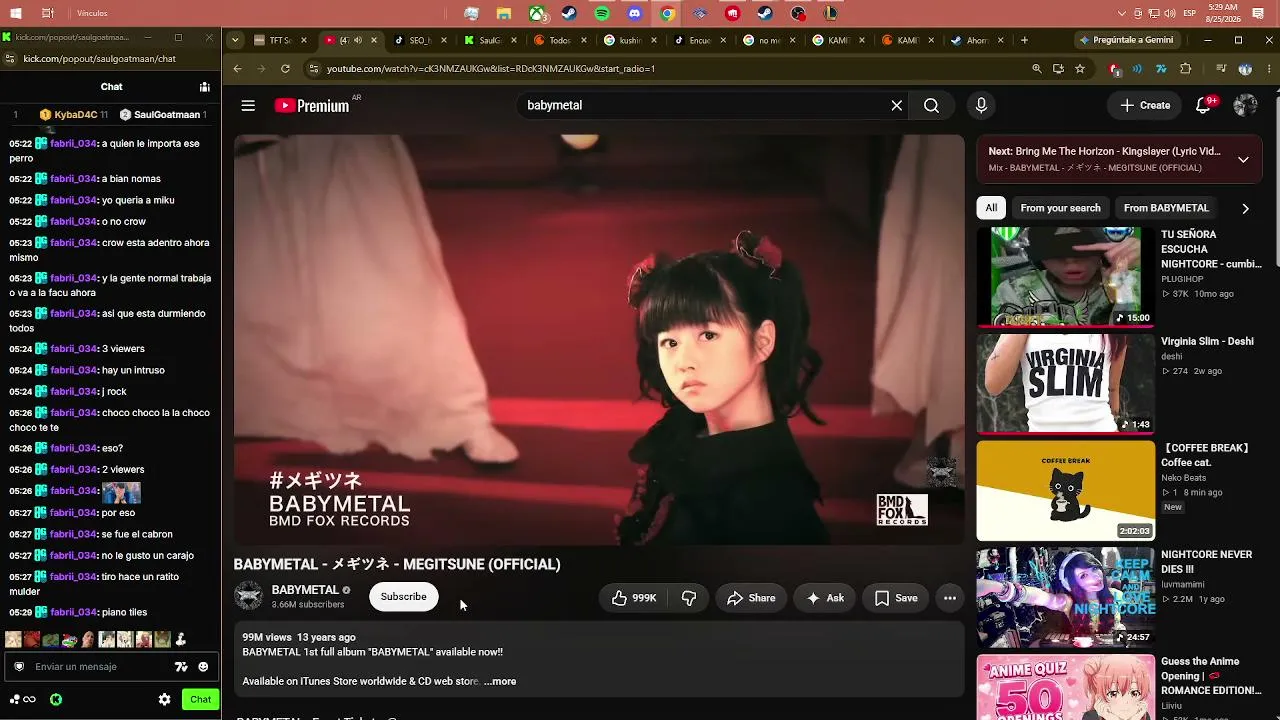Click the BABYMETAL channel name
The width and height of the screenshot is (1280, 720).
click(305, 590)
